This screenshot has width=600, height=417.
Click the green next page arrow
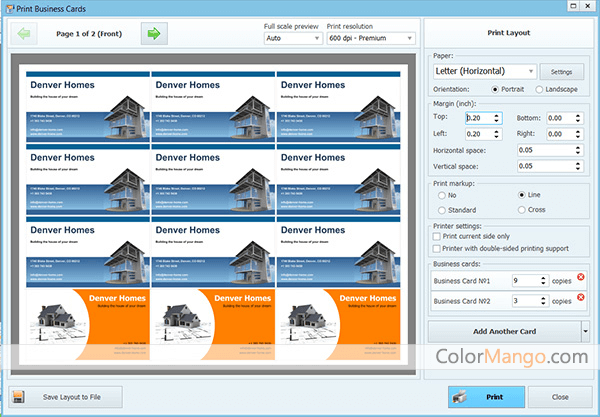153,34
